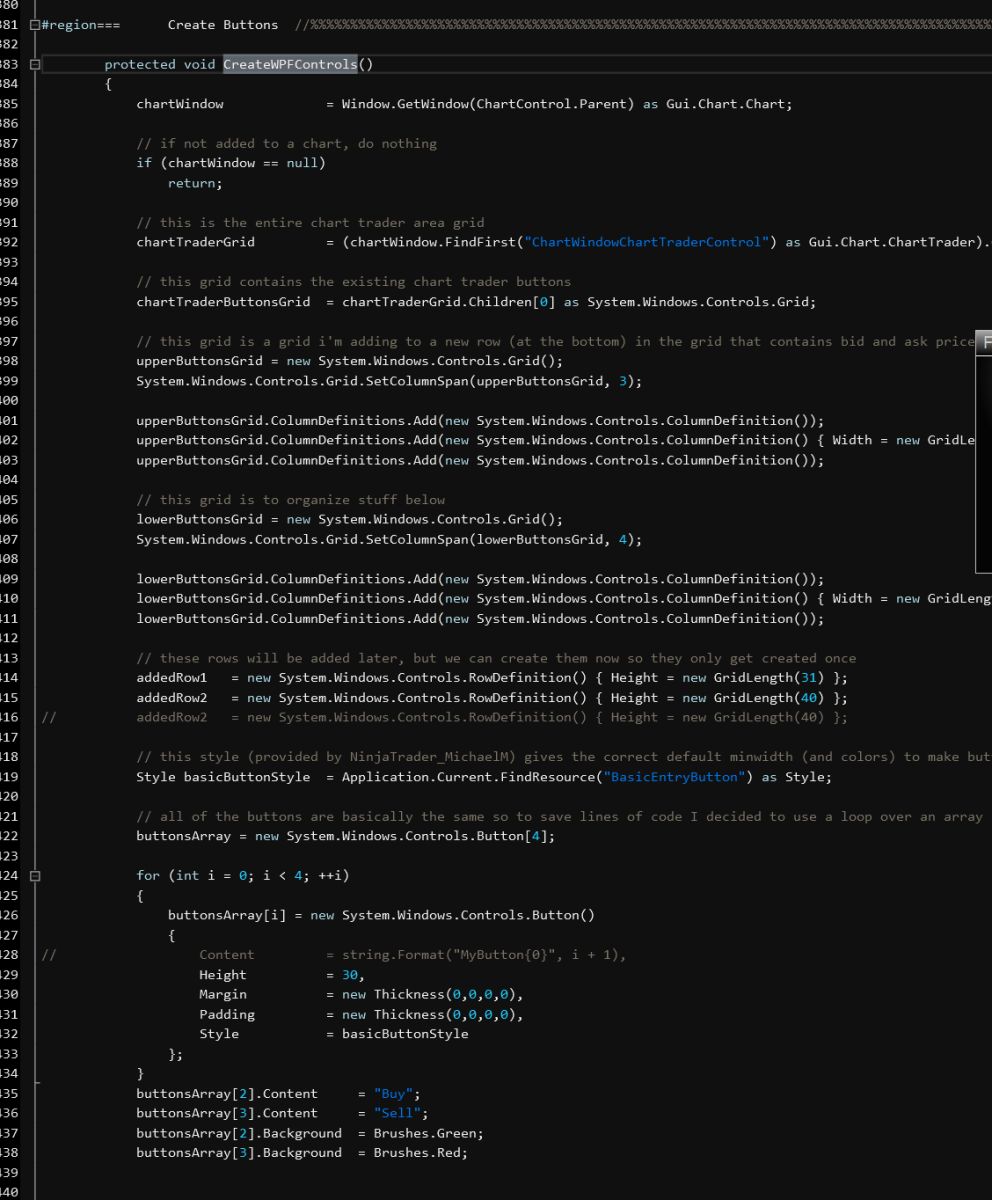This screenshot has height=1200, width=992.
Task: Click the "BasicEntryButton" string literal
Action: (x=675, y=777)
